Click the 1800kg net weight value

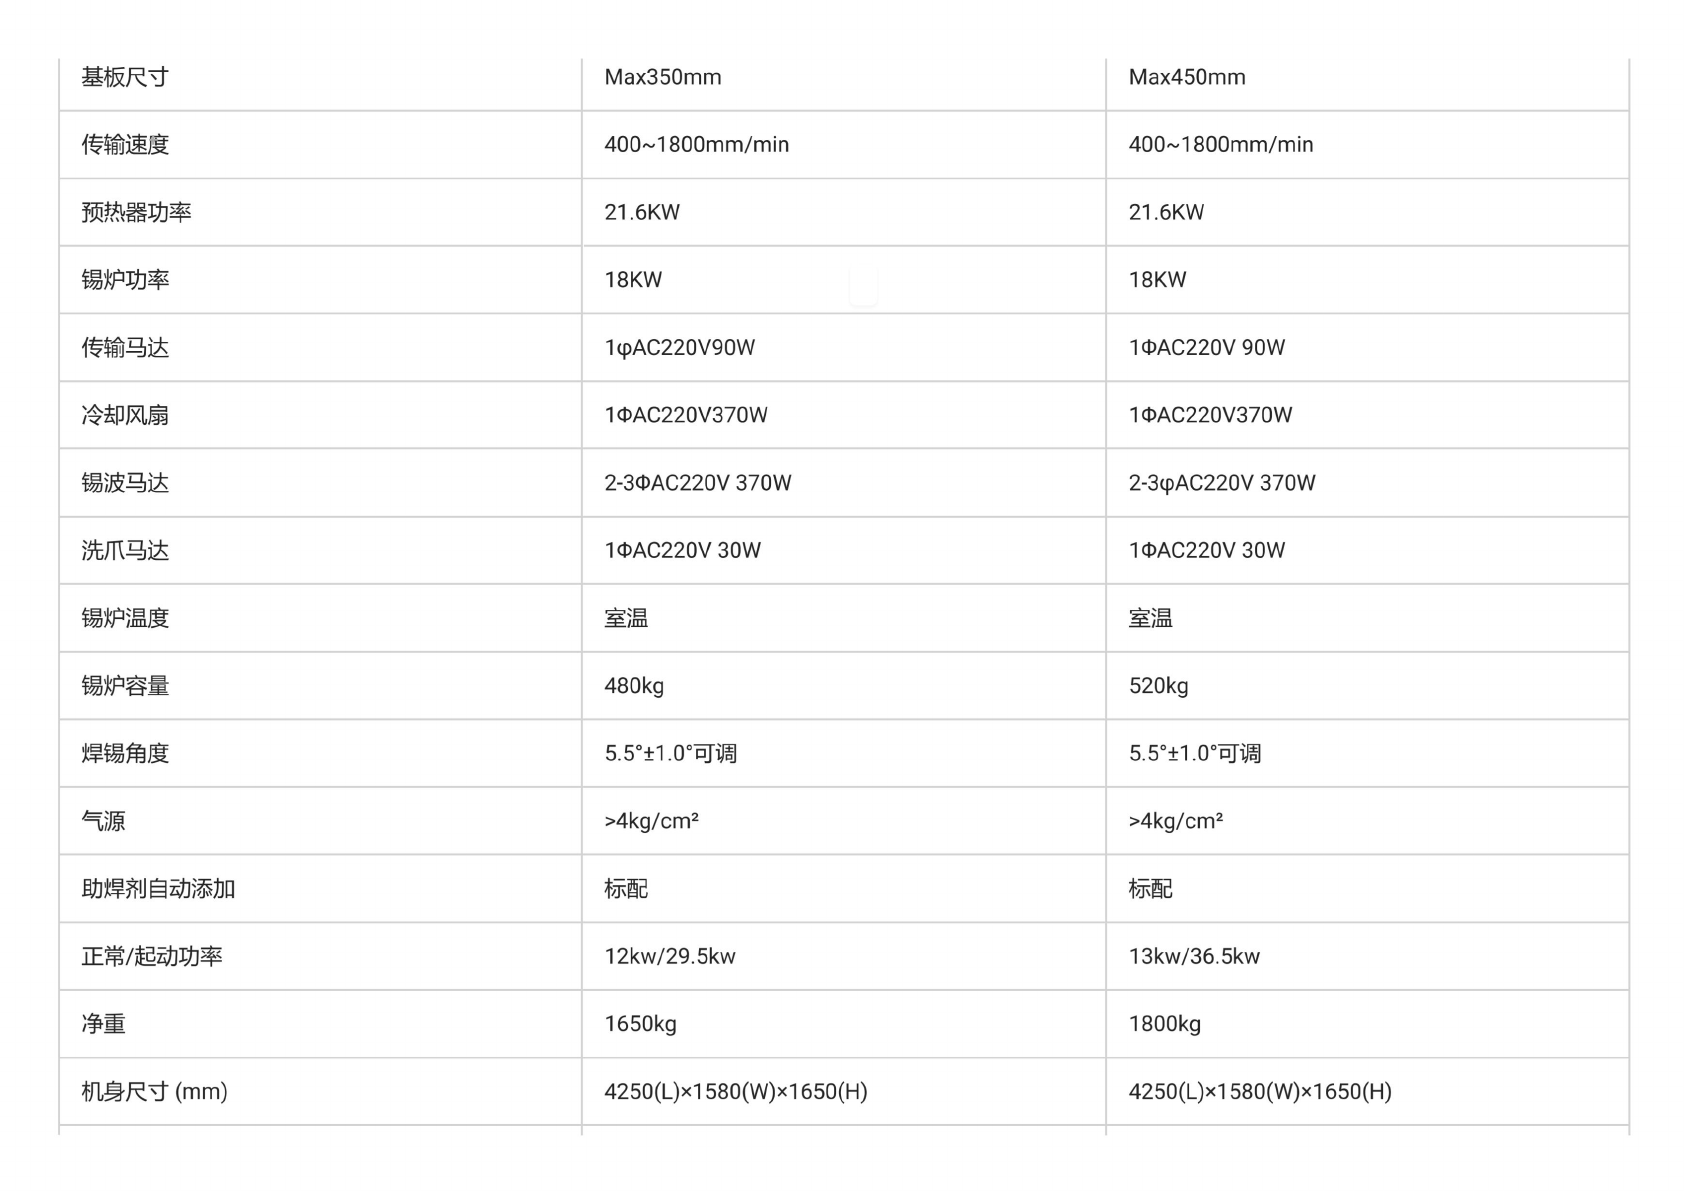[1164, 1024]
